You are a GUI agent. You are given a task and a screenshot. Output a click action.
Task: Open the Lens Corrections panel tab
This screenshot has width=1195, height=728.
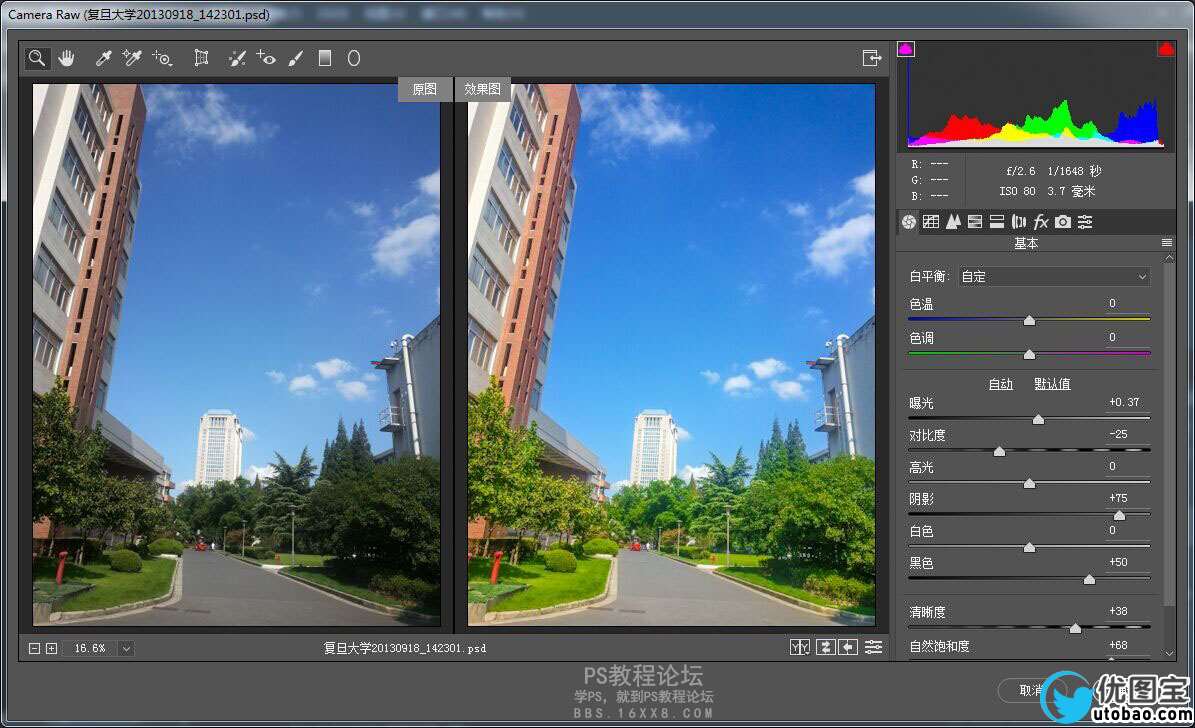(x=1019, y=222)
